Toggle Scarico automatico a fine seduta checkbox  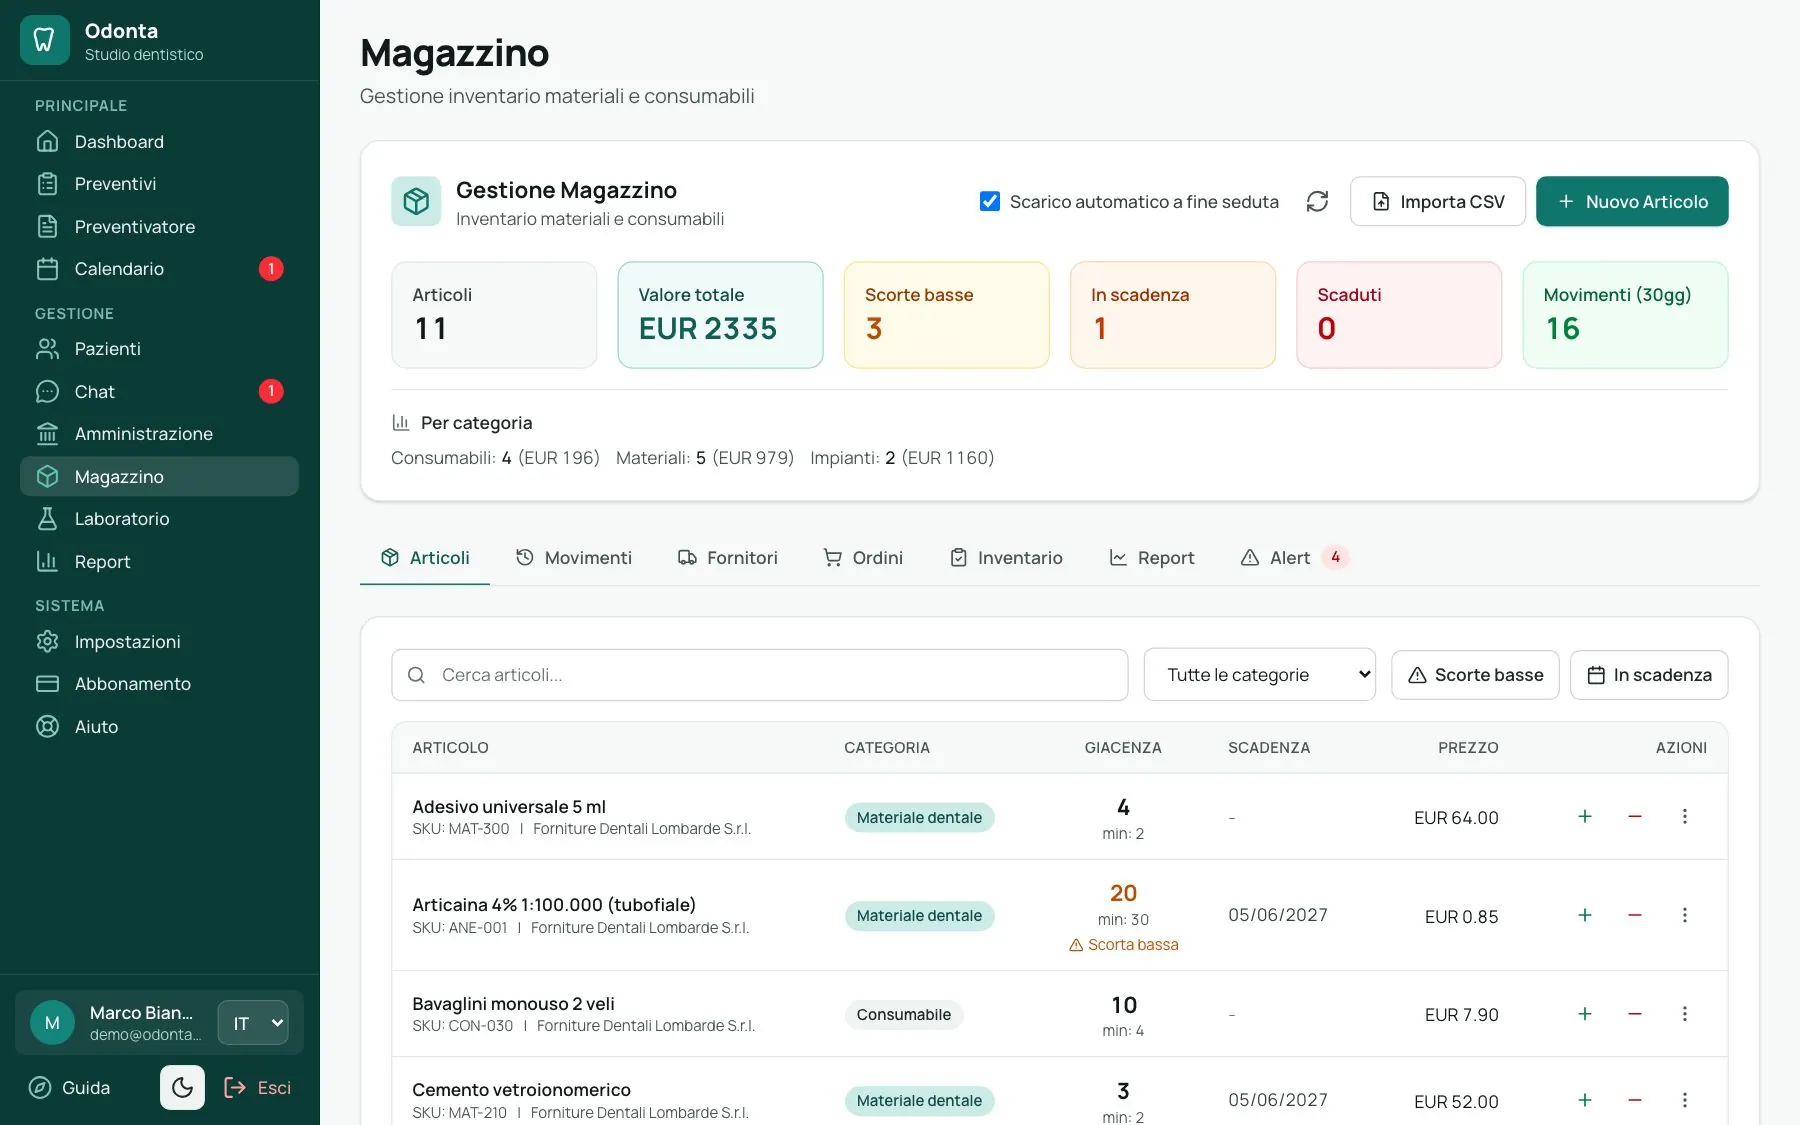[x=990, y=201]
